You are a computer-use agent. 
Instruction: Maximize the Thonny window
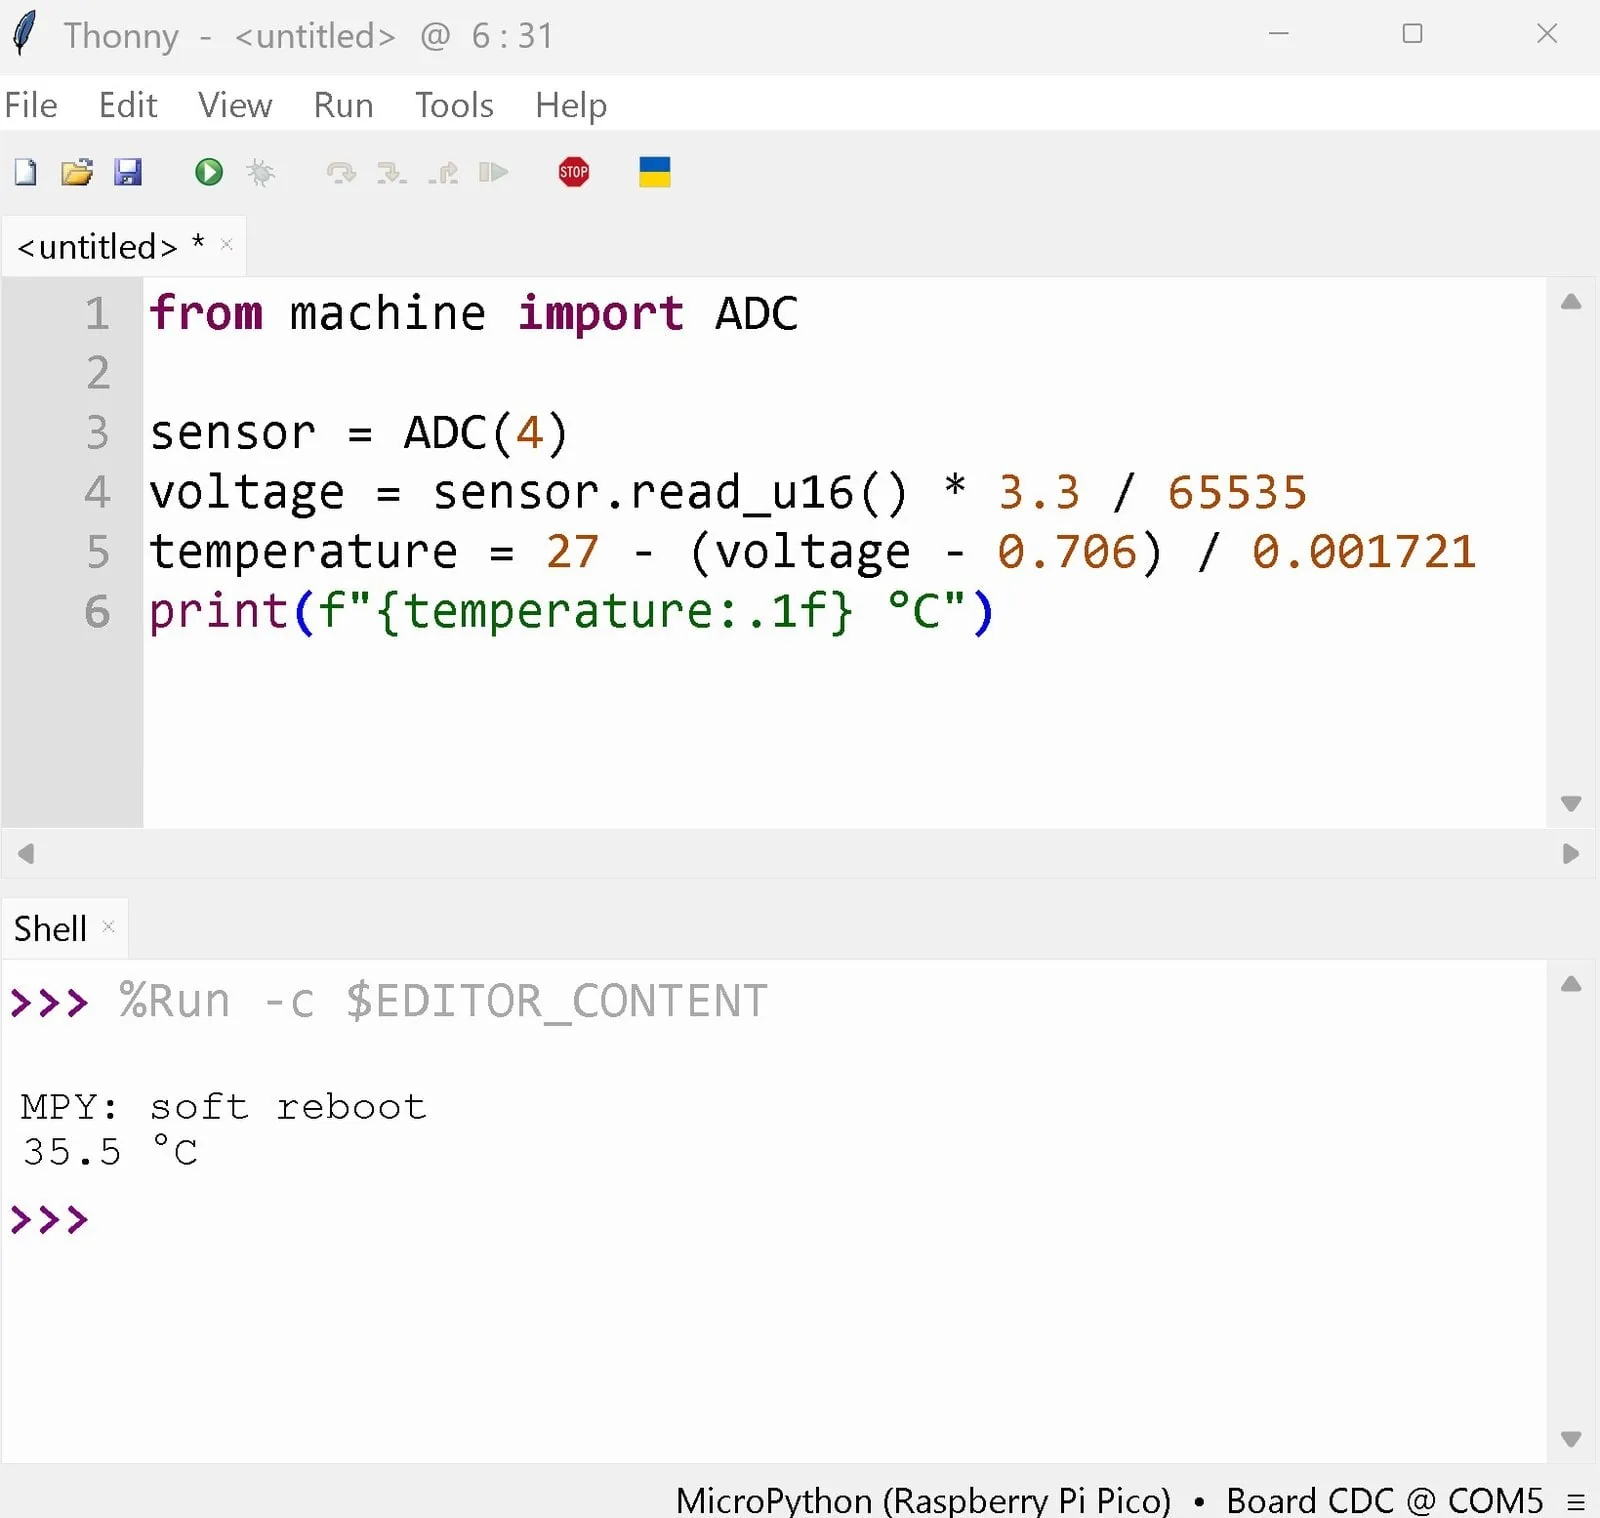coord(1412,34)
